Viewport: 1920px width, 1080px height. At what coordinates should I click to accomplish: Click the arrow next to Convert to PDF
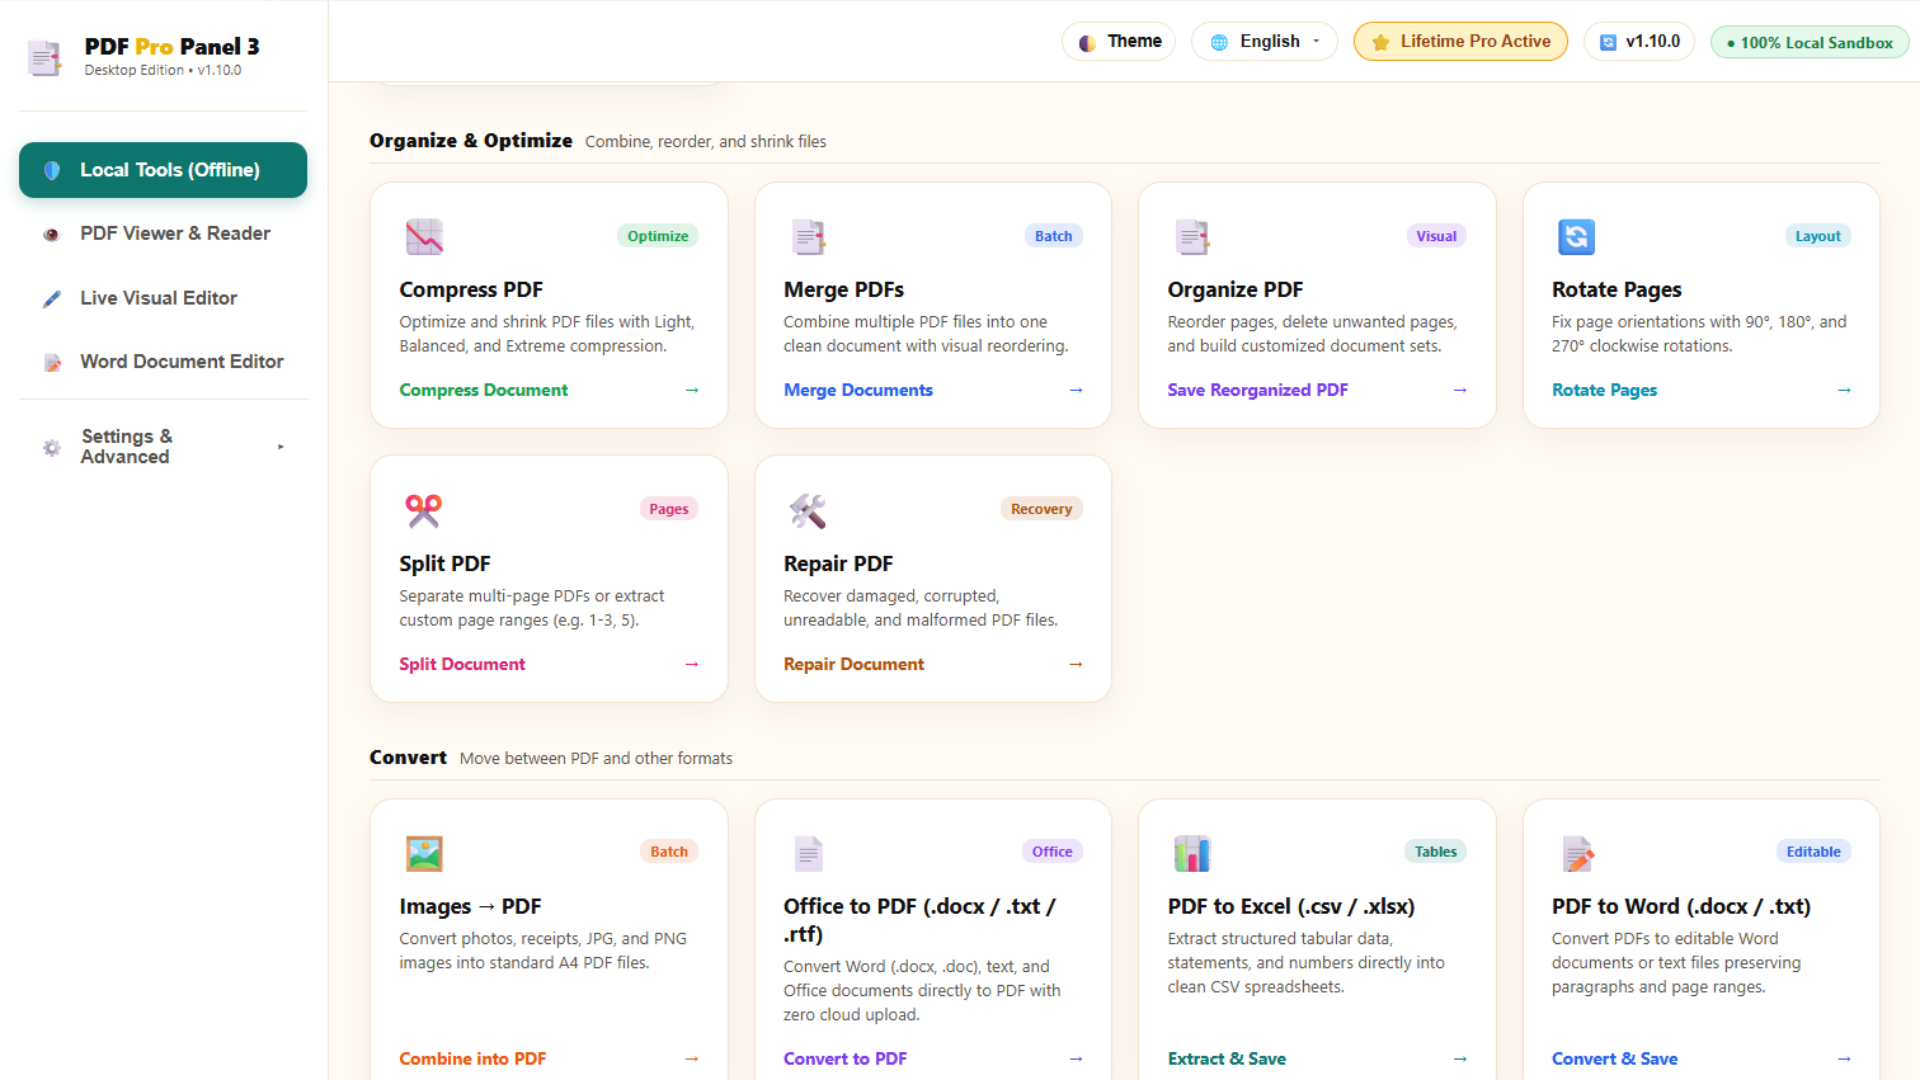(1076, 1059)
